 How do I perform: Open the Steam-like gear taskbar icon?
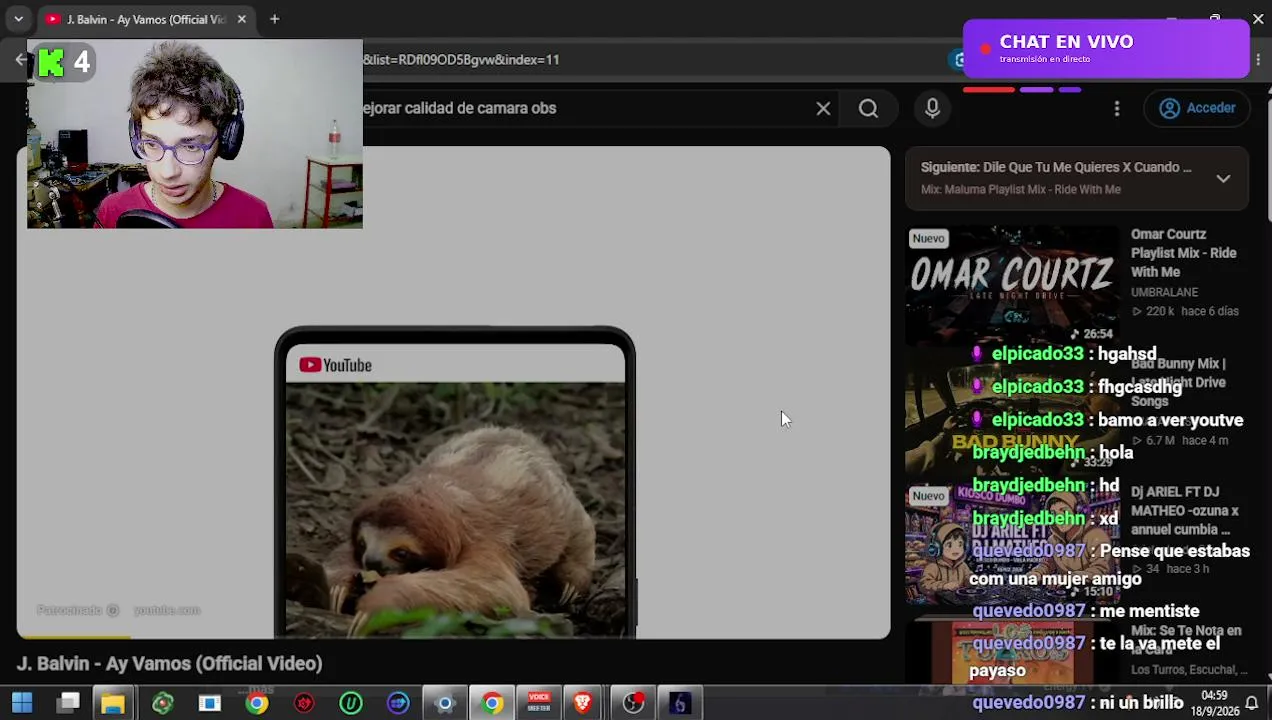(x=445, y=703)
